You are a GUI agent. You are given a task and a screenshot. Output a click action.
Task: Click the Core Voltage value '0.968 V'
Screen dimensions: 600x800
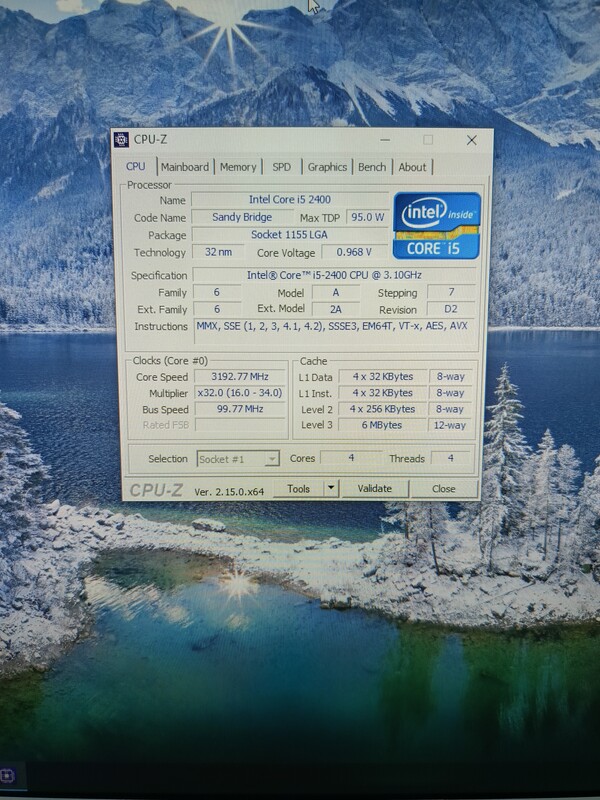[354, 252]
